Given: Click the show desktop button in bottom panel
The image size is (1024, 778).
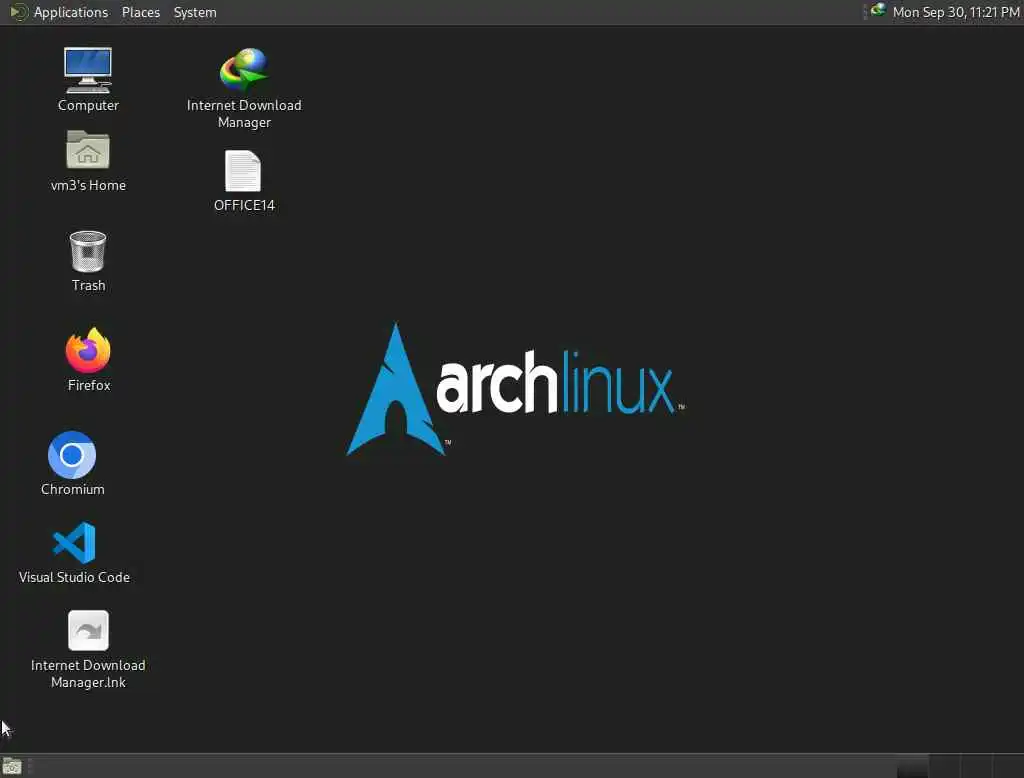Looking at the screenshot, I should pyautogui.click(x=12, y=766).
